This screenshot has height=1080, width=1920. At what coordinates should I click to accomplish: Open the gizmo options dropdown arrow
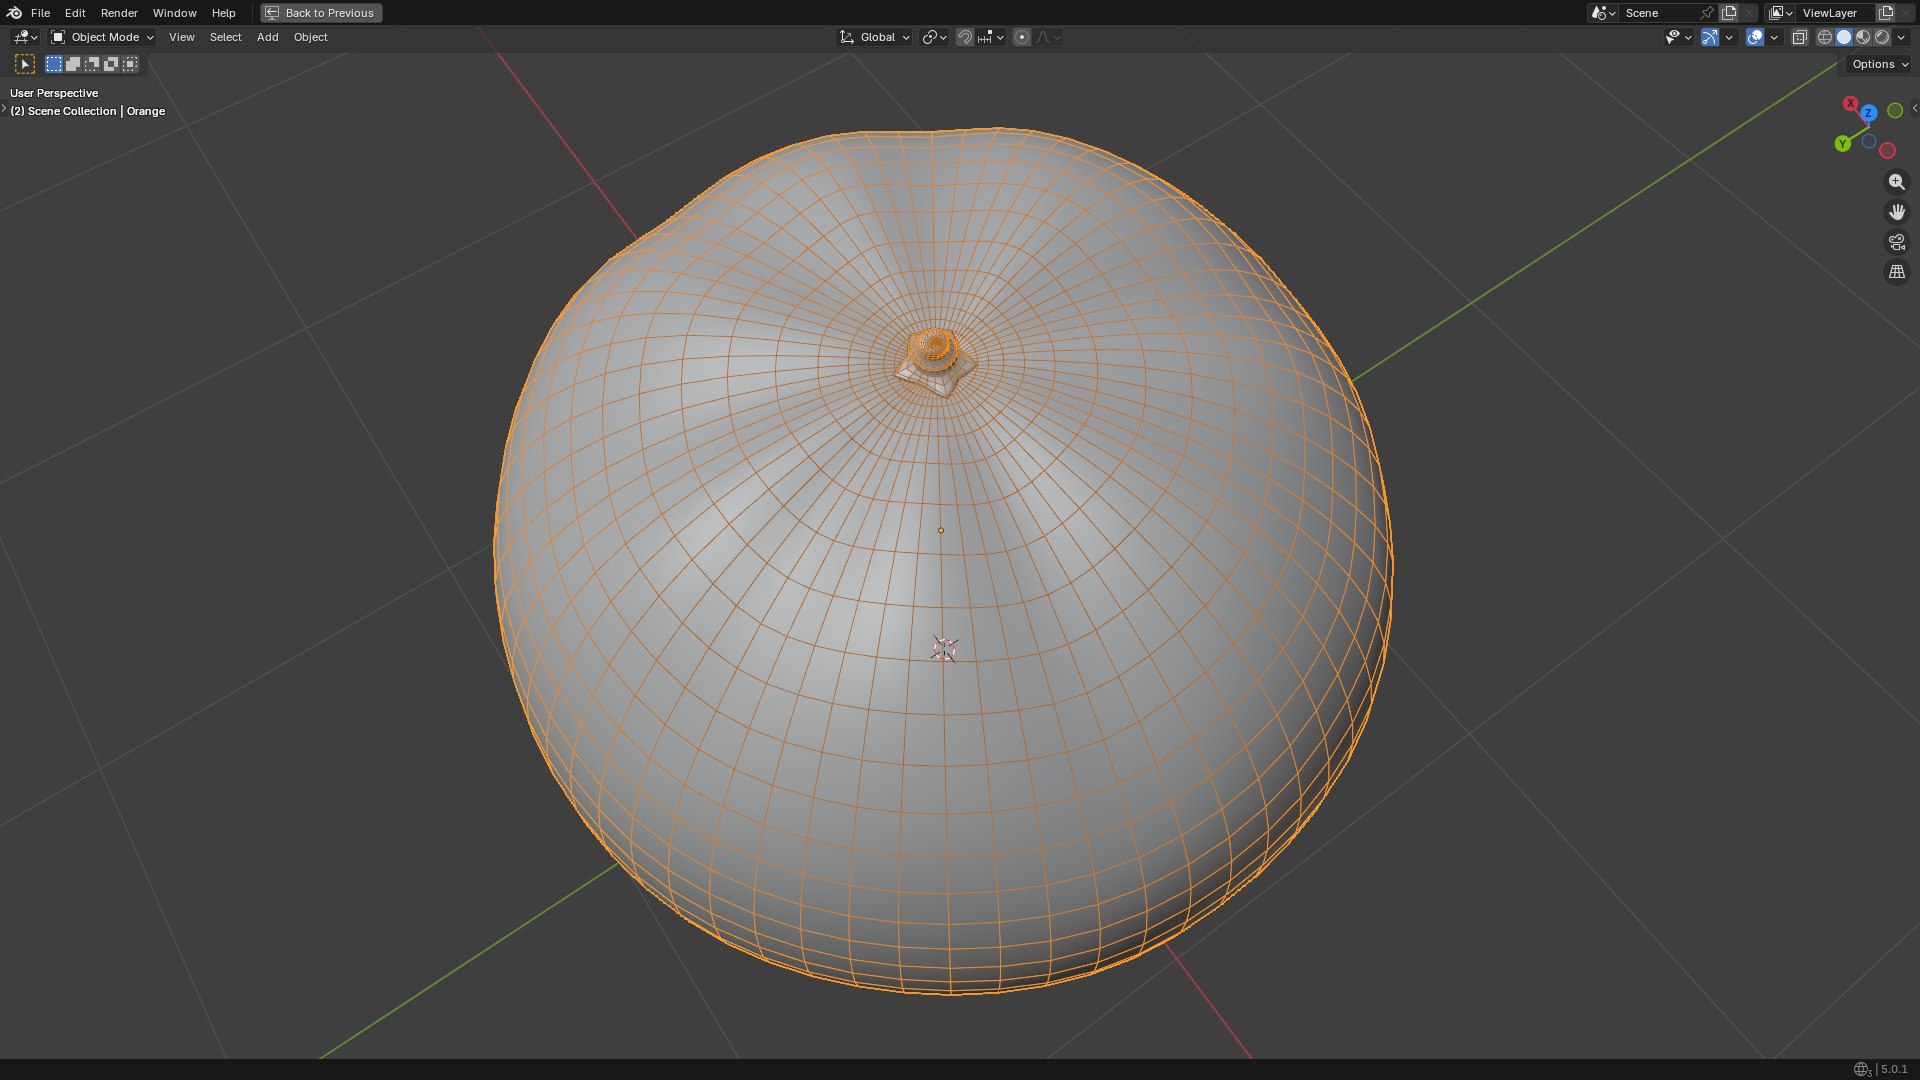1729,37
